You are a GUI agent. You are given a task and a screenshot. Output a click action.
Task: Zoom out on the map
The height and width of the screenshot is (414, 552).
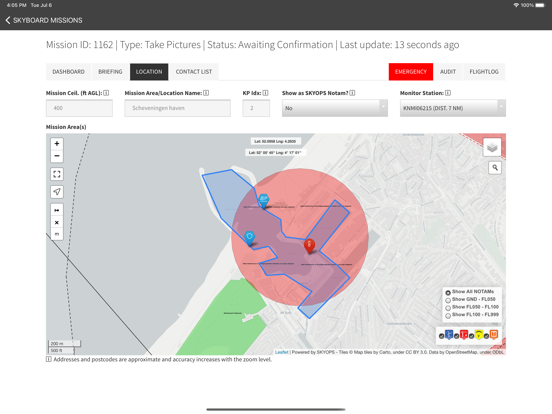pyautogui.click(x=57, y=156)
